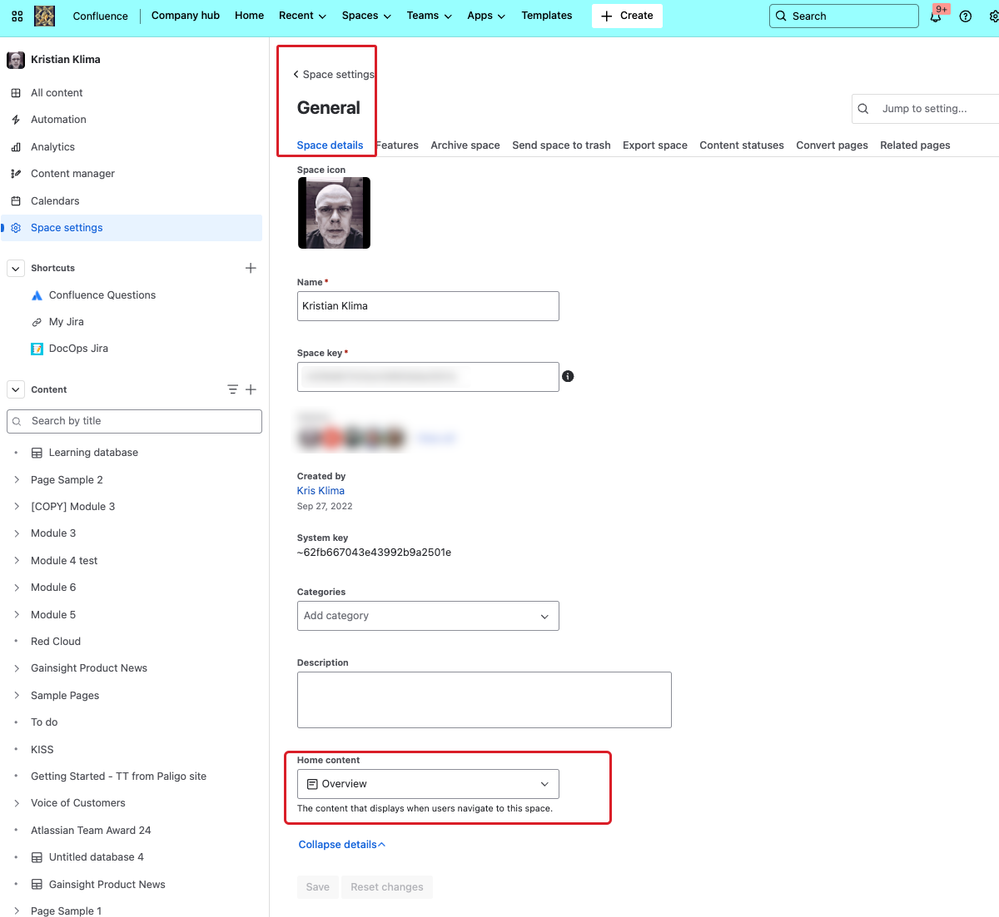Click the Jump to setting search icon

click(x=863, y=109)
